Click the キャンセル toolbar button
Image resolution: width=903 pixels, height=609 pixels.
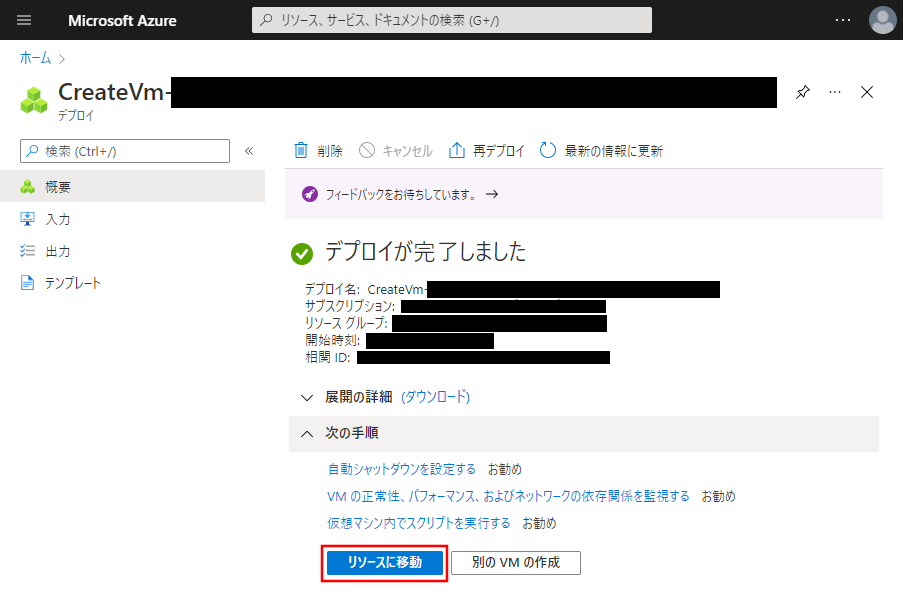395,150
